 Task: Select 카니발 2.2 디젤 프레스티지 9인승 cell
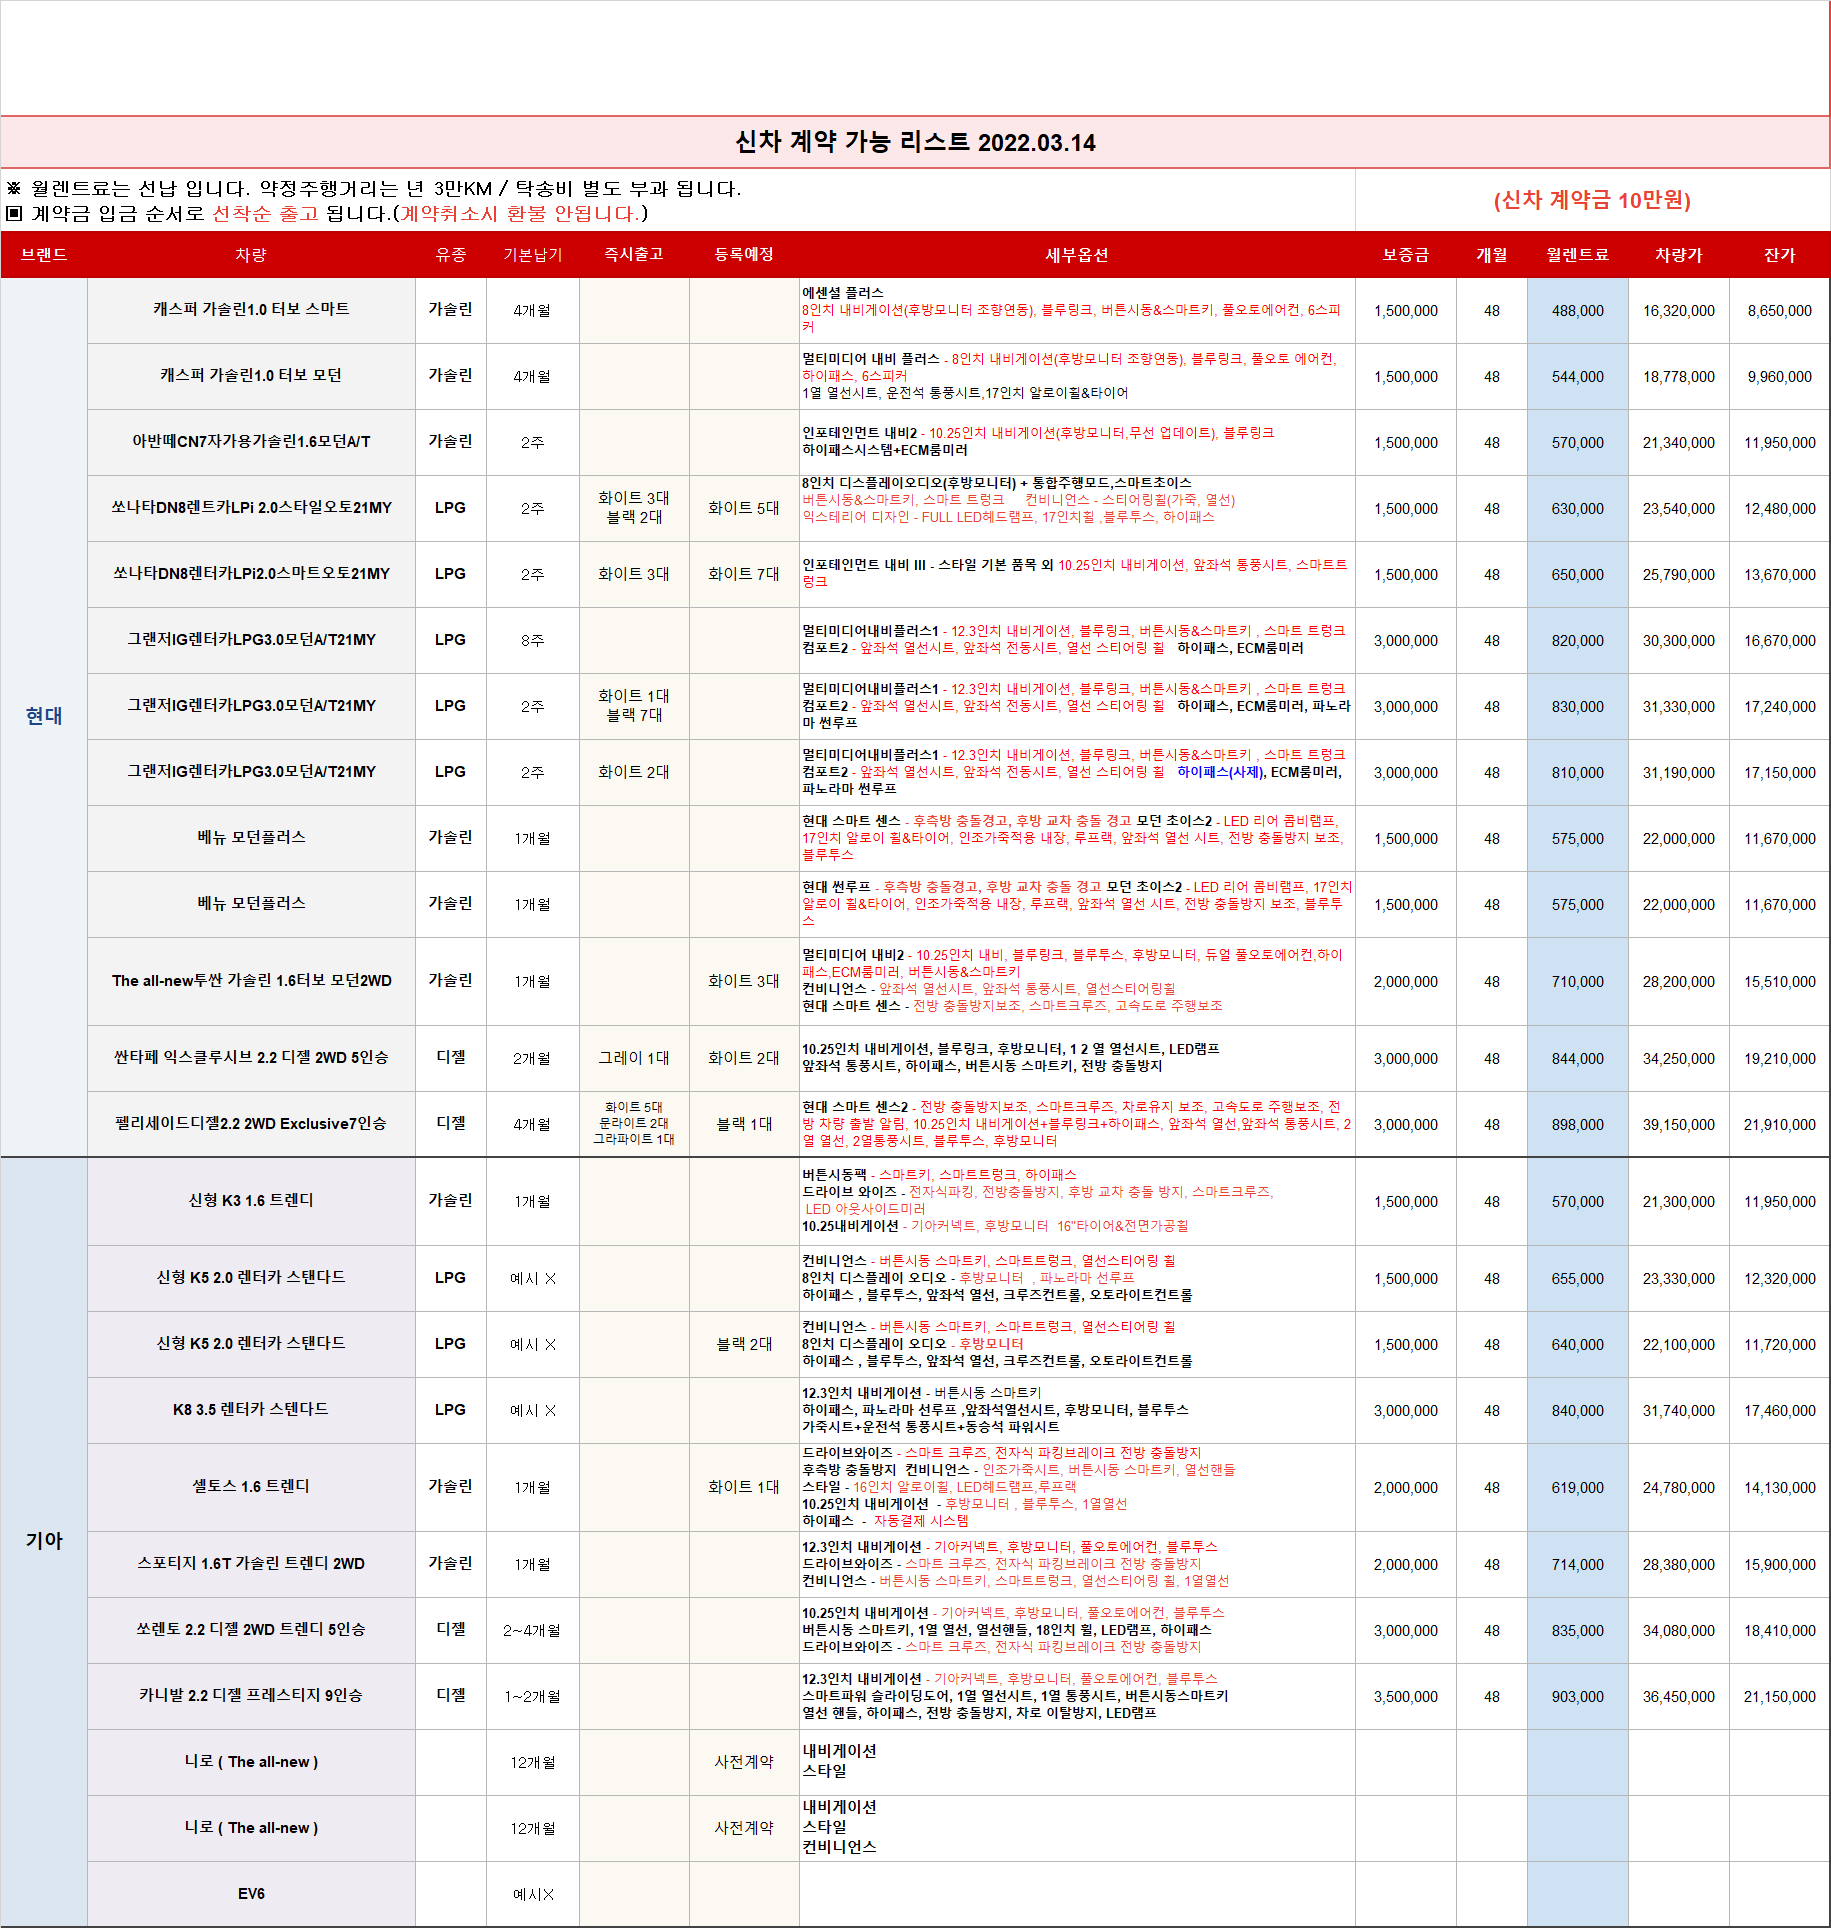click(x=251, y=1696)
